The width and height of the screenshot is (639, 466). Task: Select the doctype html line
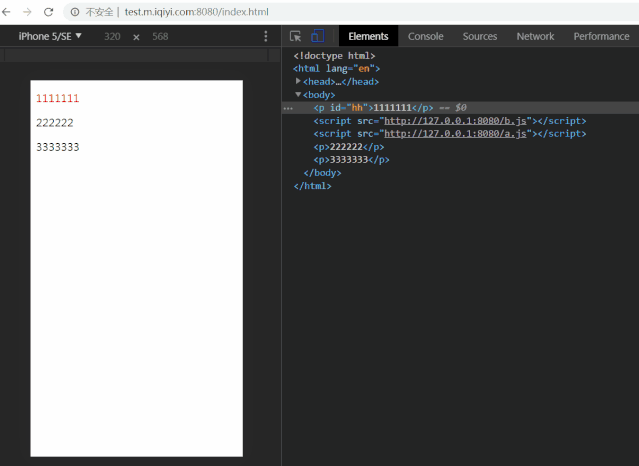334,55
